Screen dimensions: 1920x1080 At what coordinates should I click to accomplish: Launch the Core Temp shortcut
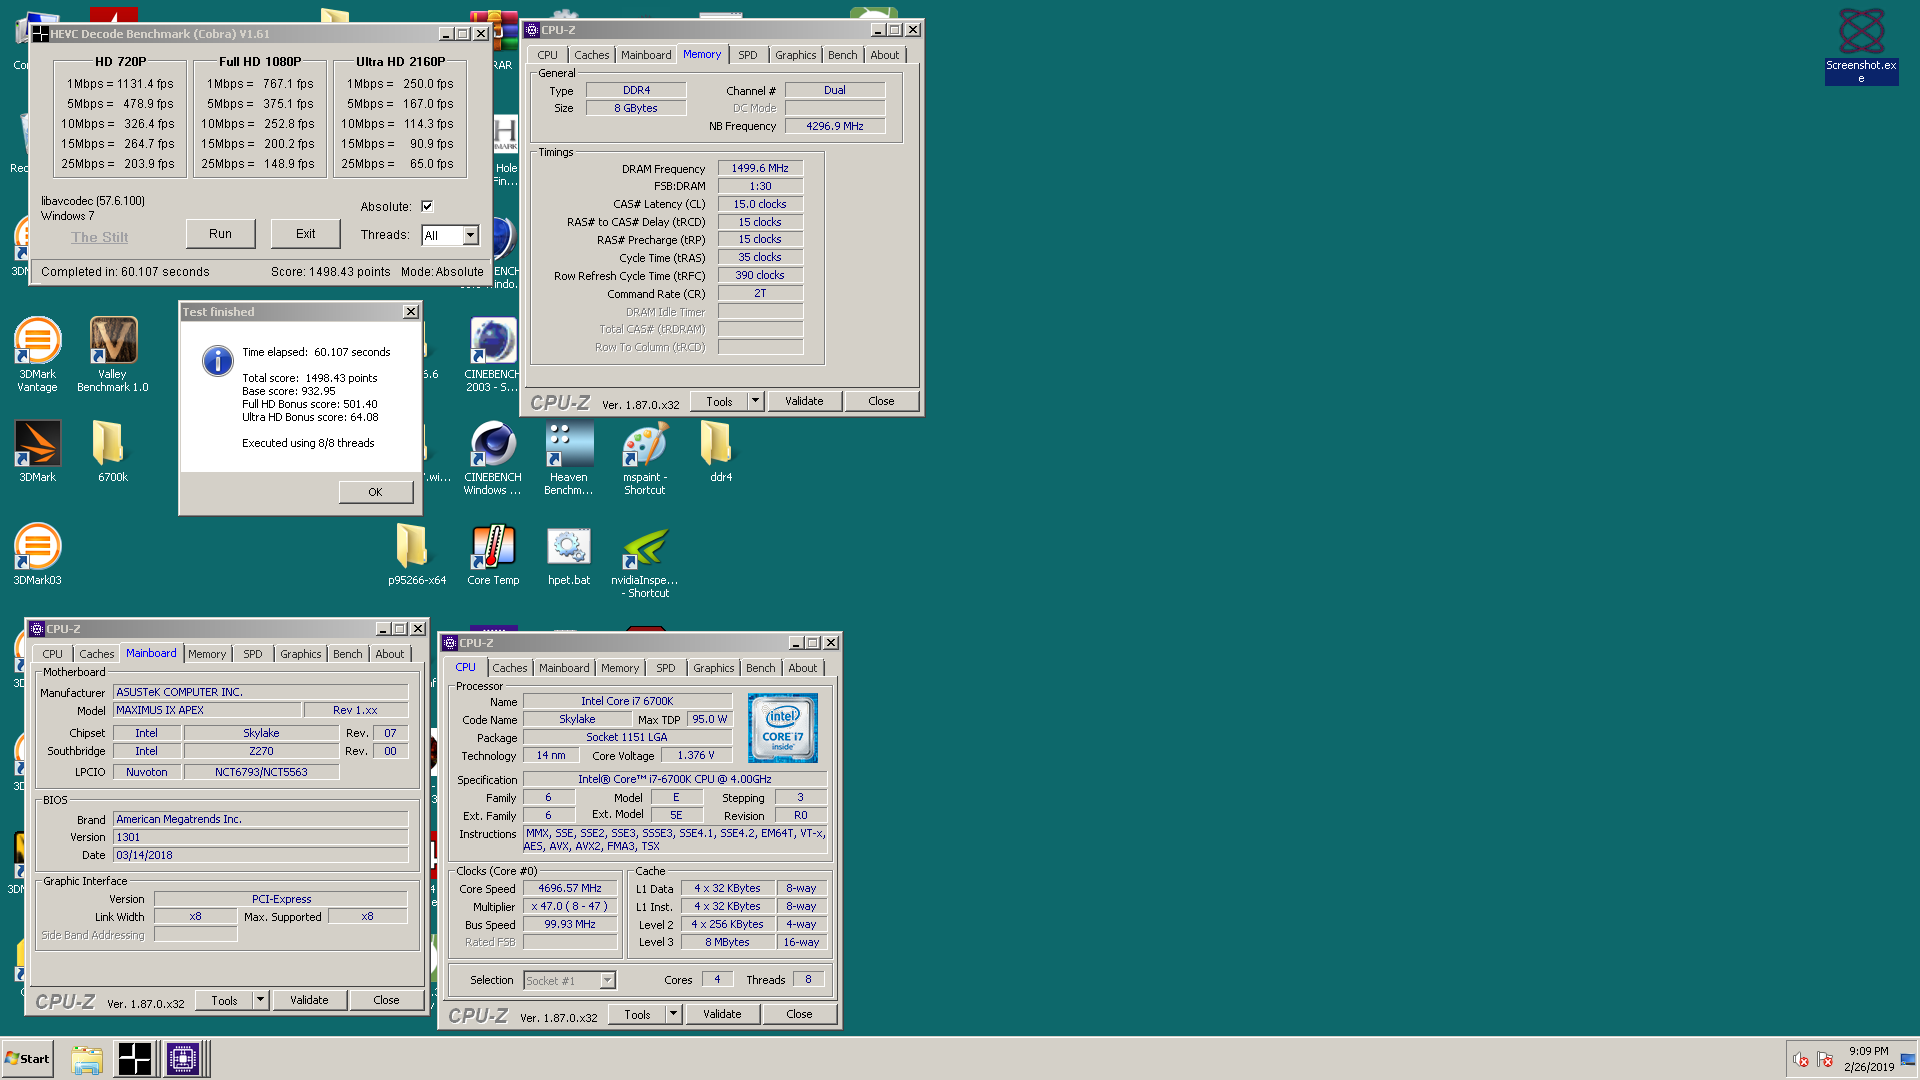click(x=493, y=554)
